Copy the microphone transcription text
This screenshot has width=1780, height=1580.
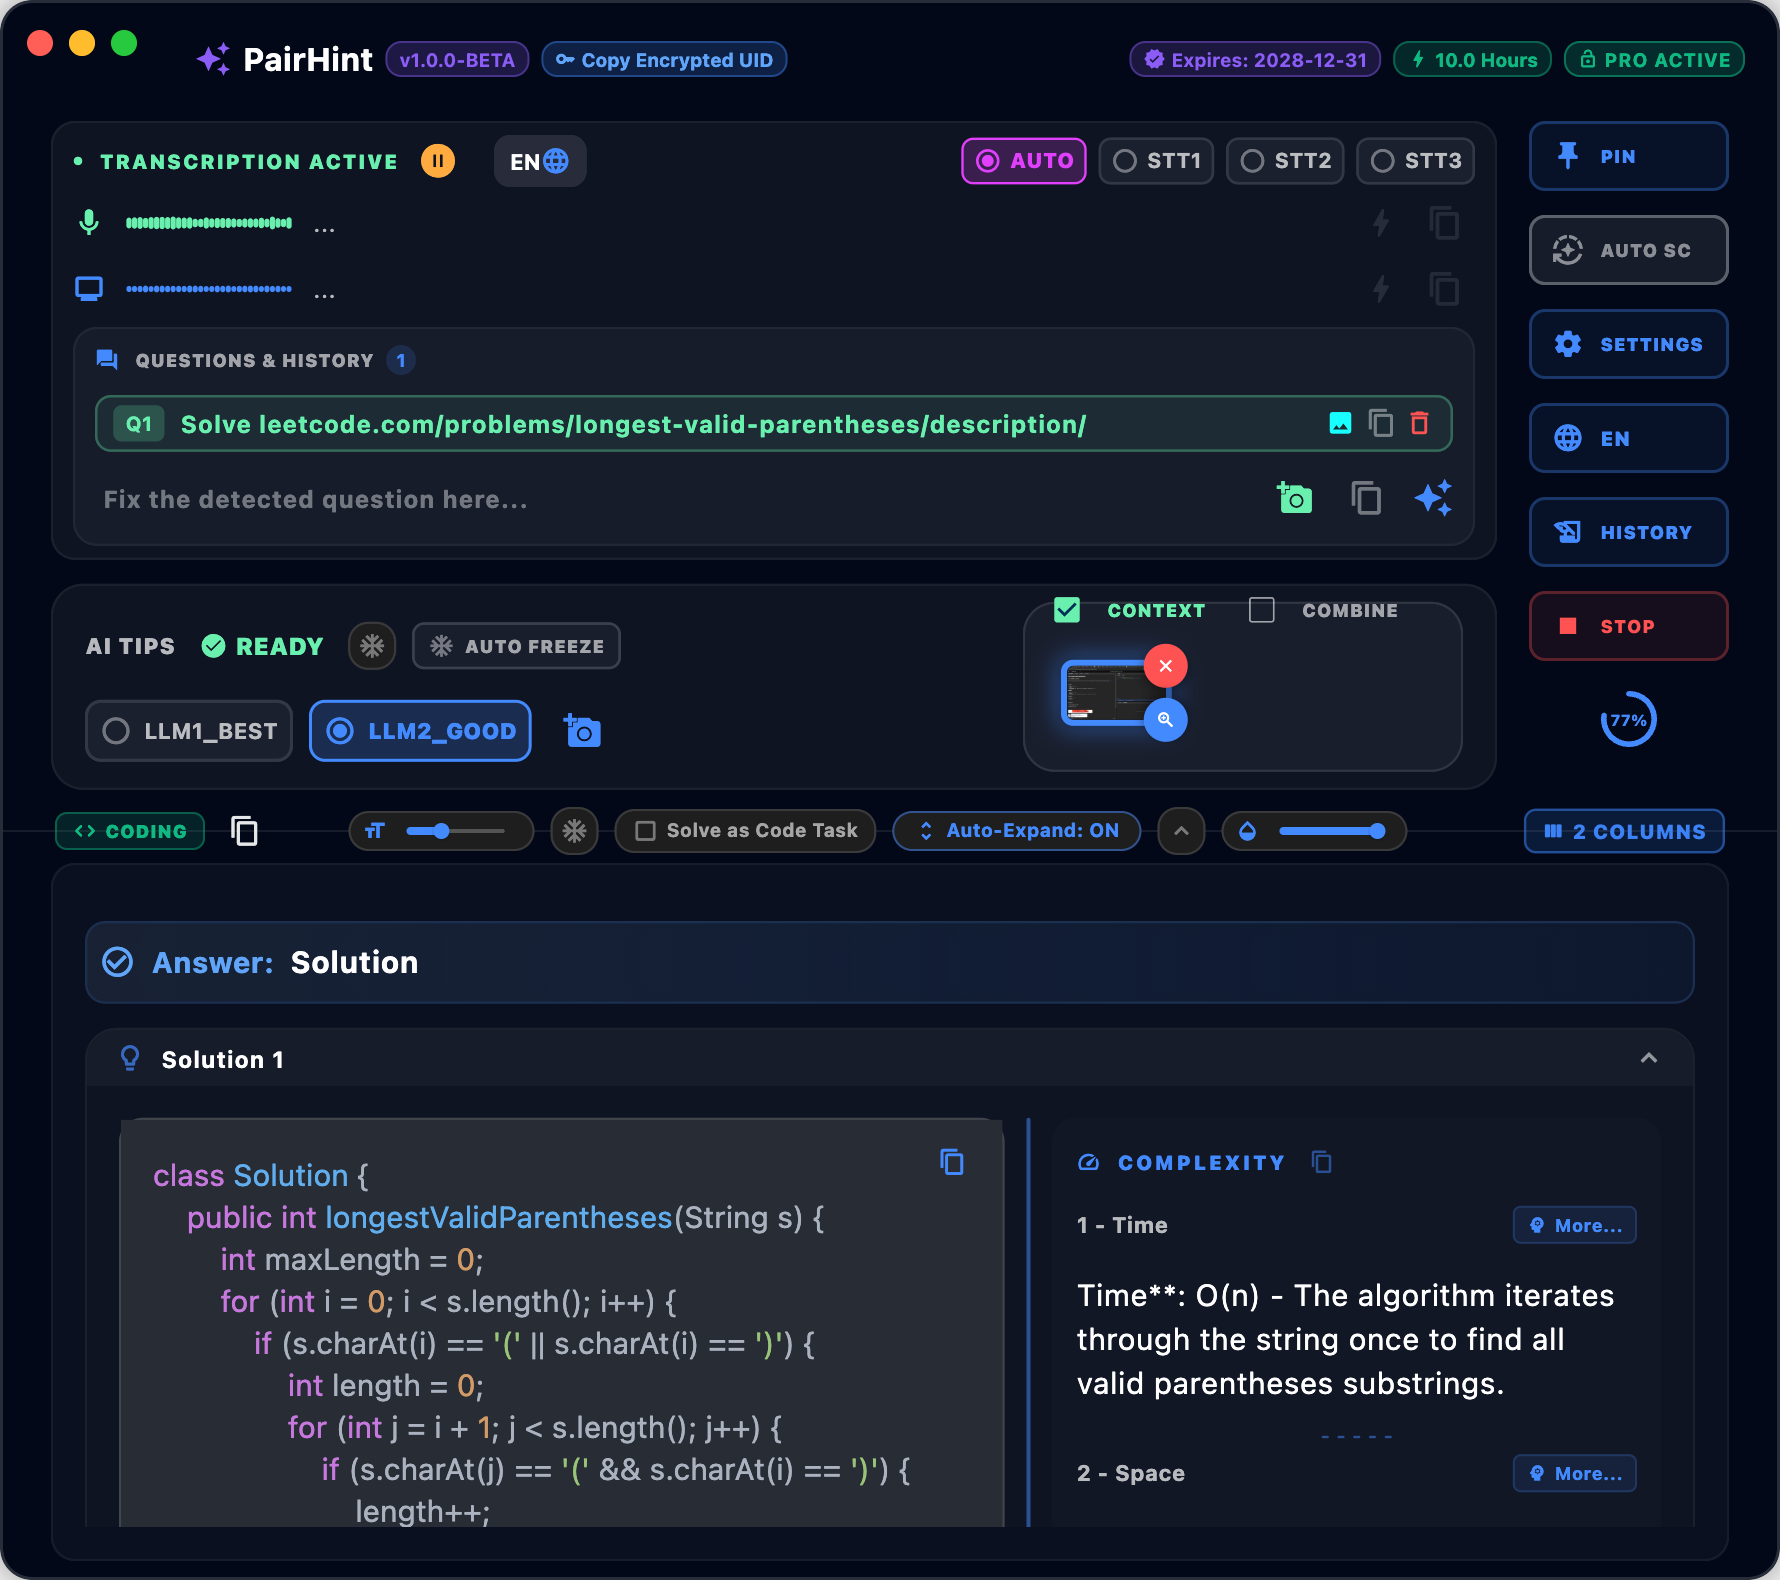tap(1444, 223)
